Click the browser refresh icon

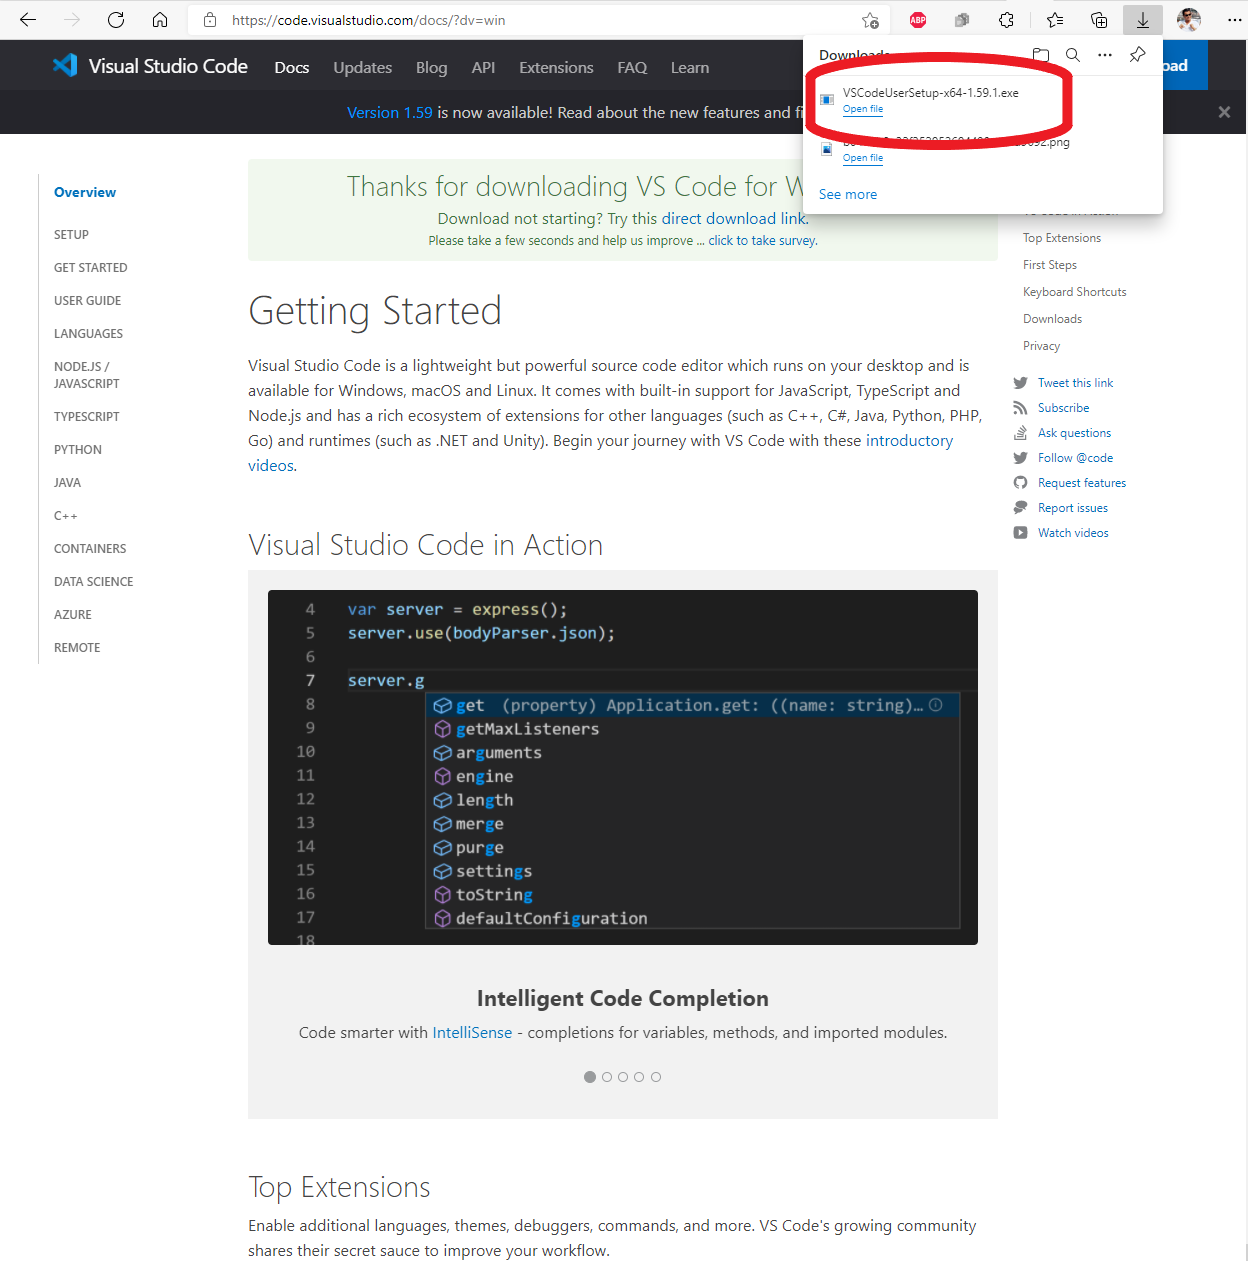116,20
